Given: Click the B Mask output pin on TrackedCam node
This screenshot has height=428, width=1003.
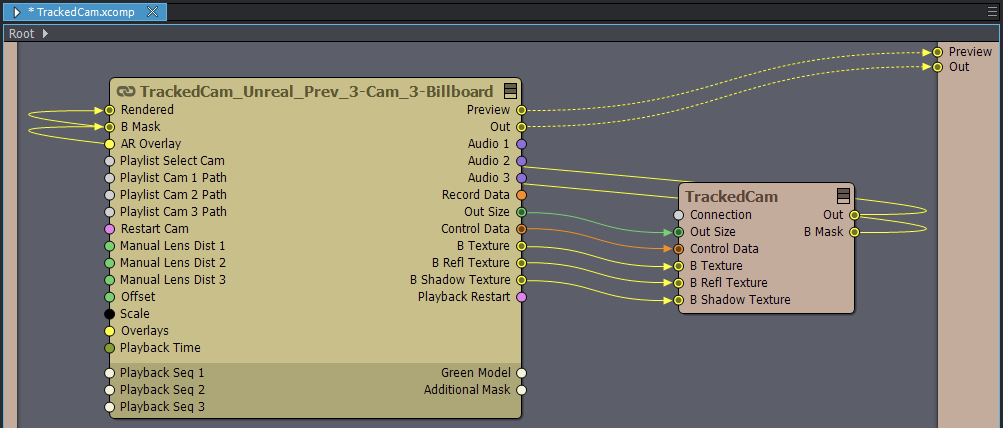Looking at the screenshot, I should coord(854,232).
